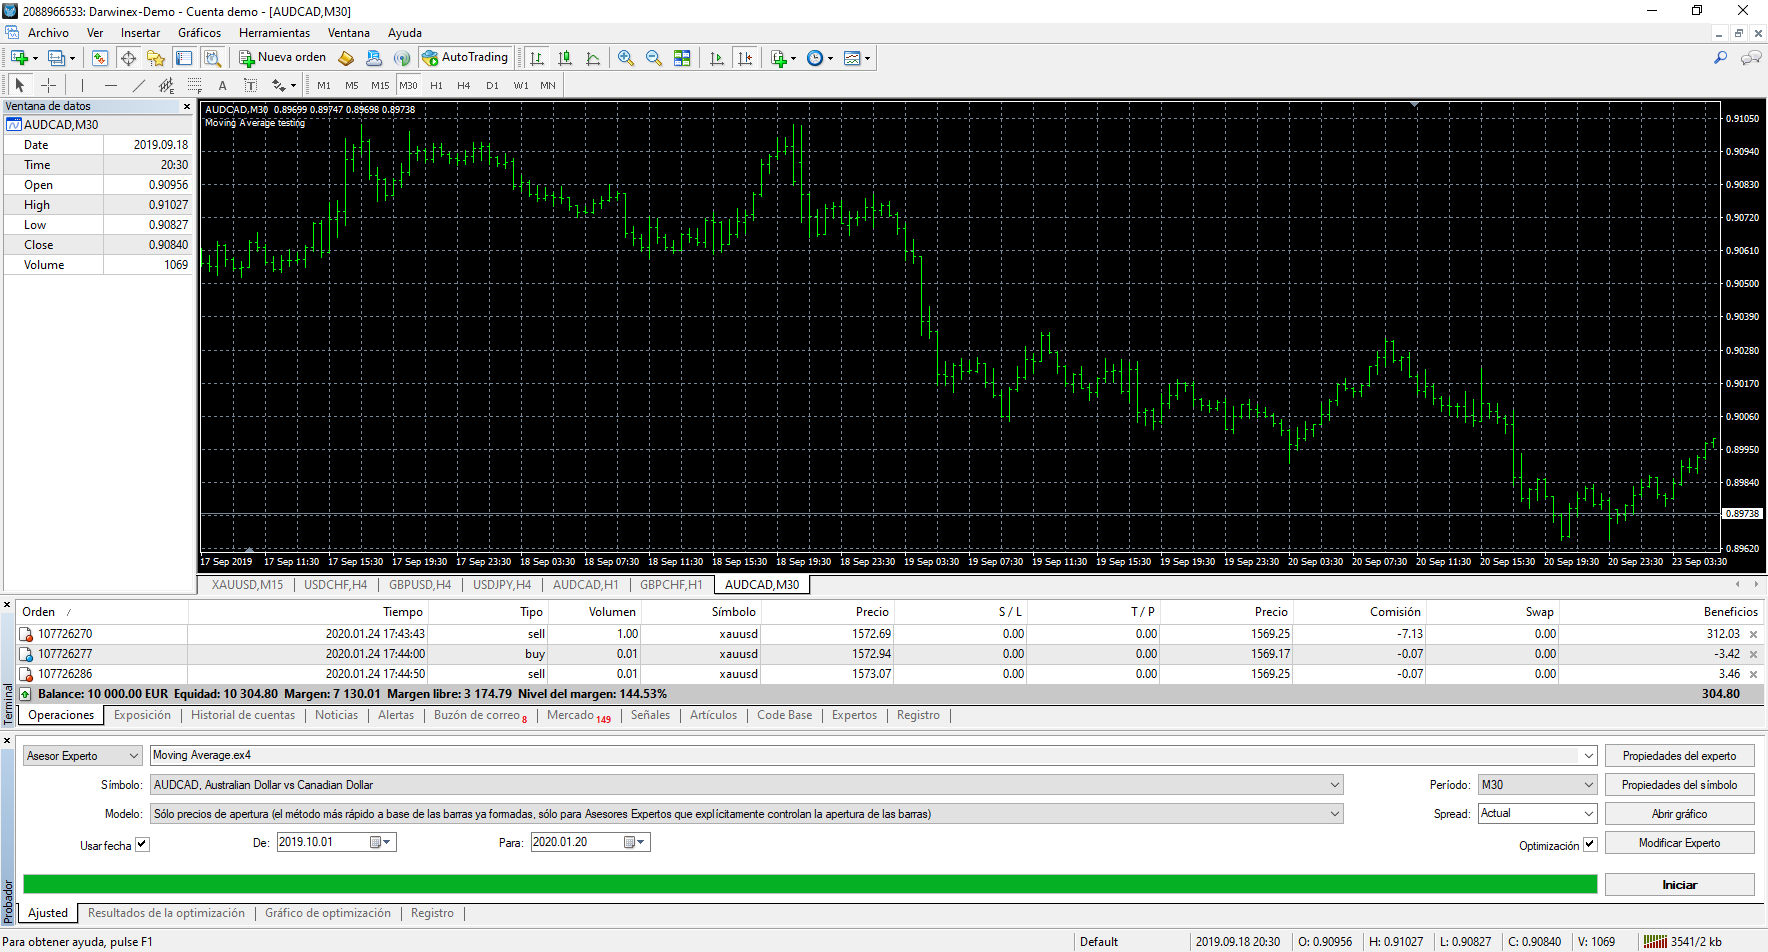Uncheck the Usar fecha checkbox
Screen dimensions: 1768x952
point(142,844)
